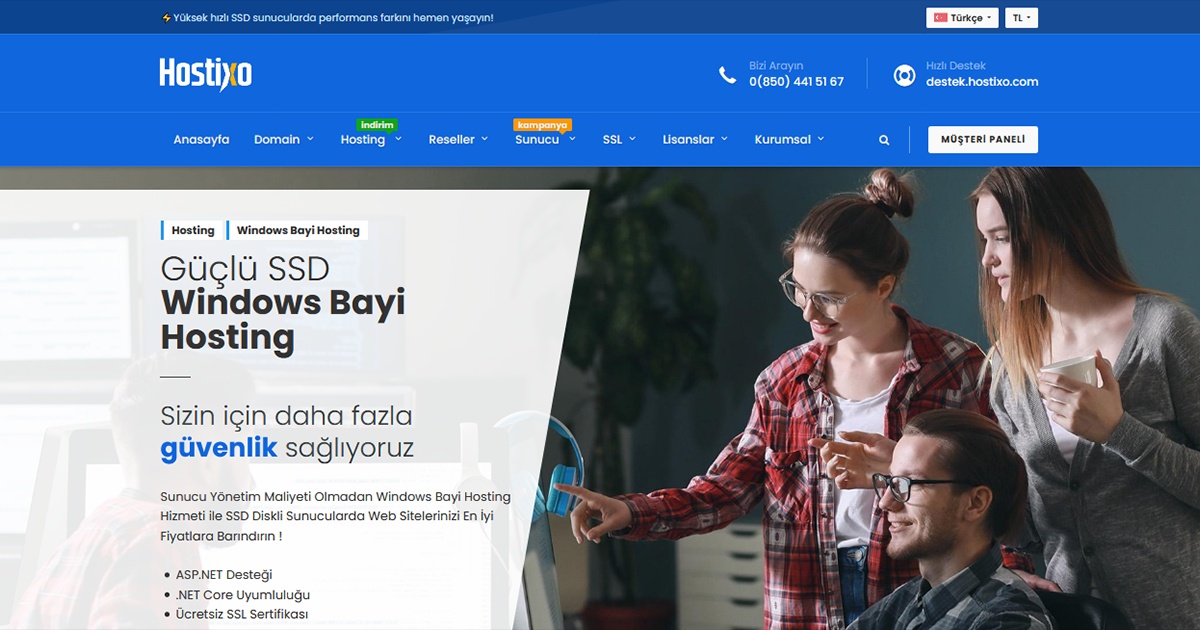The height and width of the screenshot is (630, 1200).
Task: Expand the Lisanslar menu chevron
Action: click(x=727, y=139)
